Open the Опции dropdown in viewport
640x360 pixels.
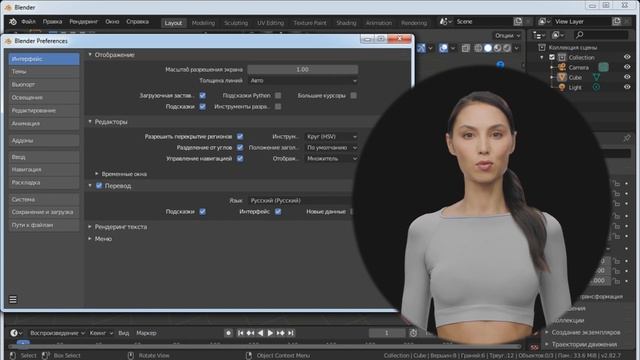coord(507,36)
